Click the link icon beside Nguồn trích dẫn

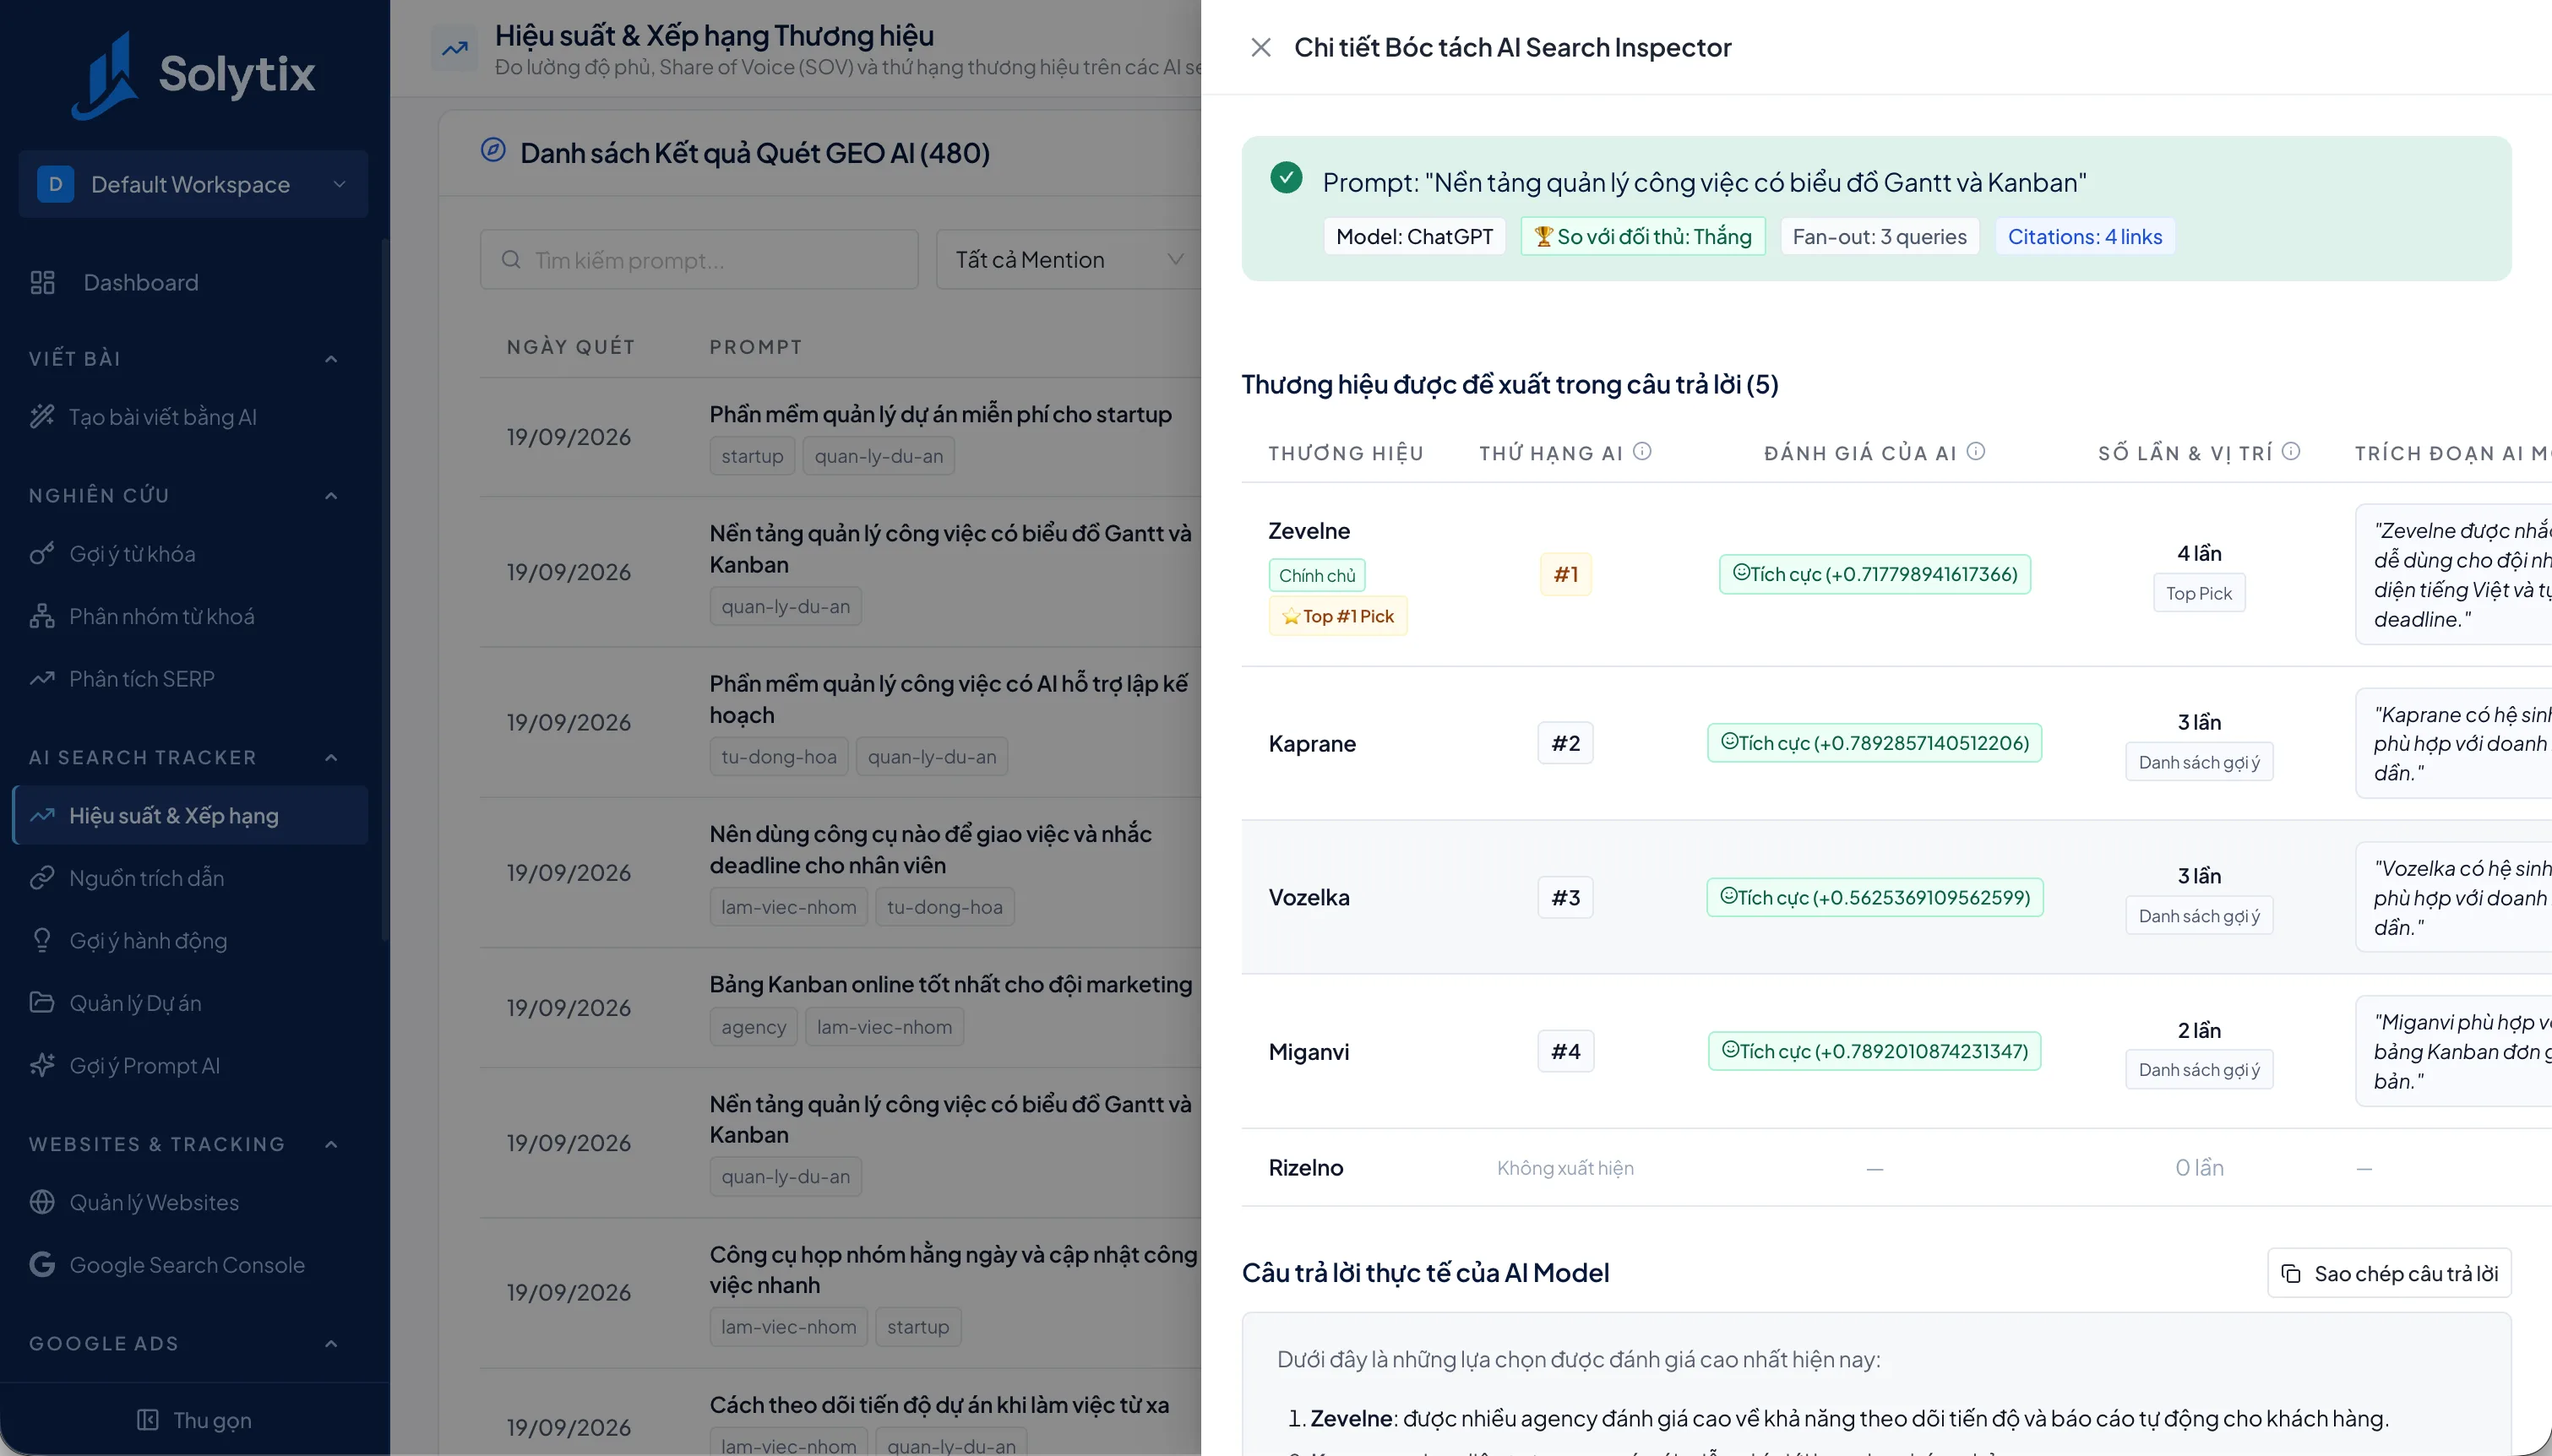click(x=42, y=877)
